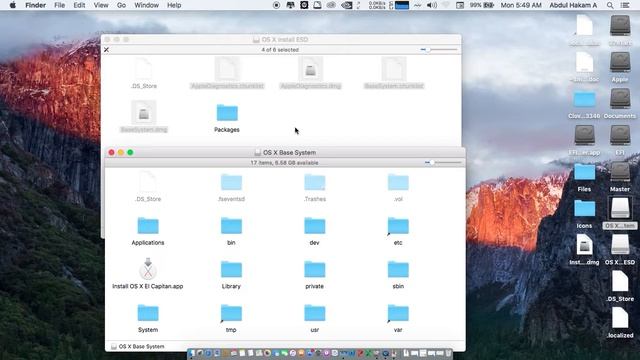Select the highlighted OS X...tem volume on desktop
The height and width of the screenshot is (360, 640).
click(x=620, y=209)
